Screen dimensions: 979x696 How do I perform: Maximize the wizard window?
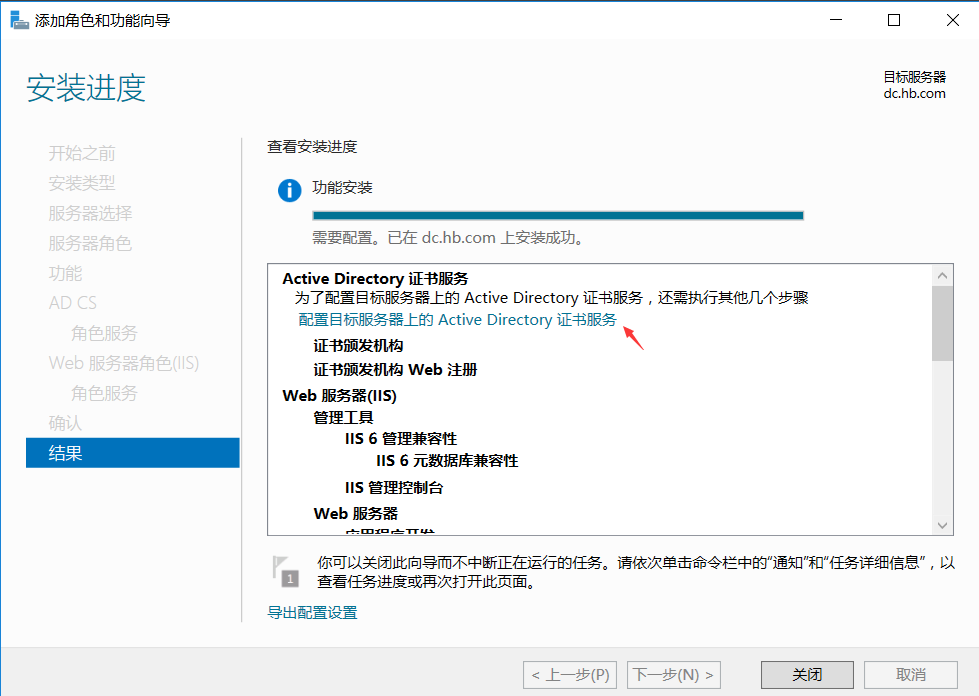[x=894, y=20]
